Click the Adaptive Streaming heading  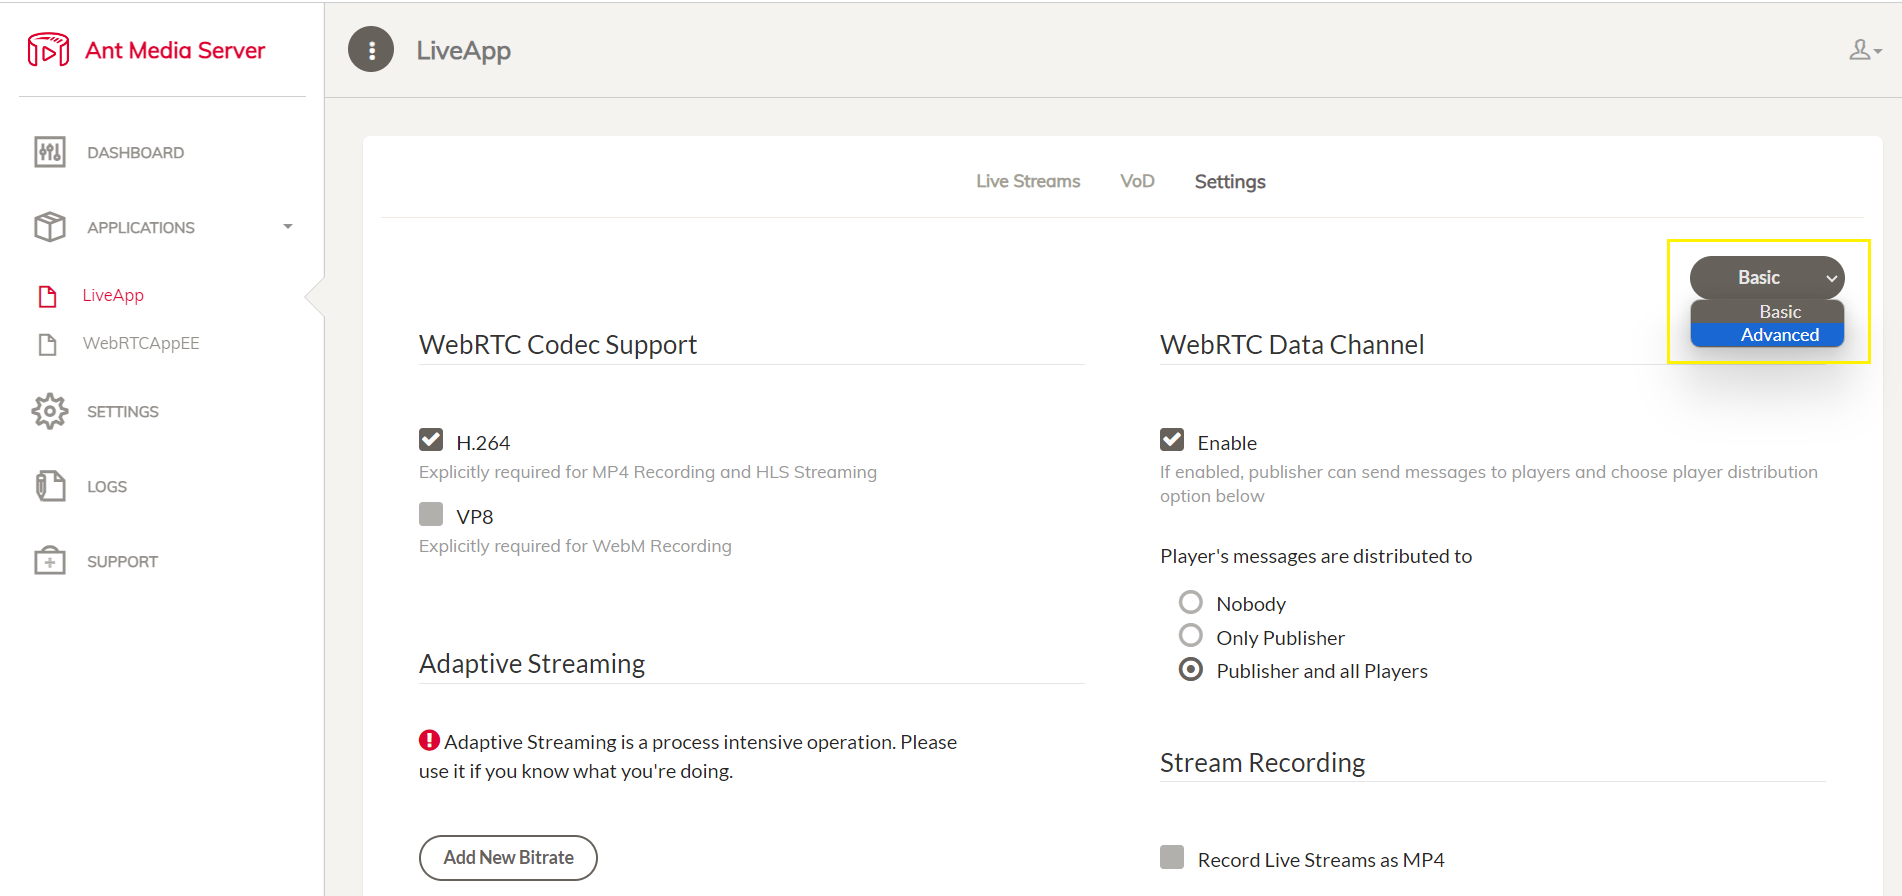click(x=532, y=664)
